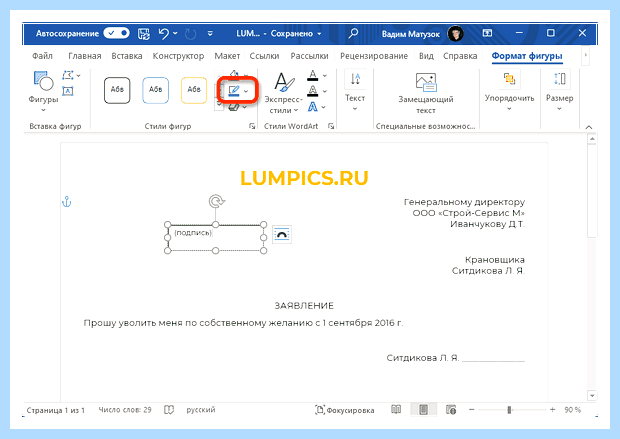Click the Text Fill letter A icon
Screen dimensions: 620x439
(x=313, y=75)
